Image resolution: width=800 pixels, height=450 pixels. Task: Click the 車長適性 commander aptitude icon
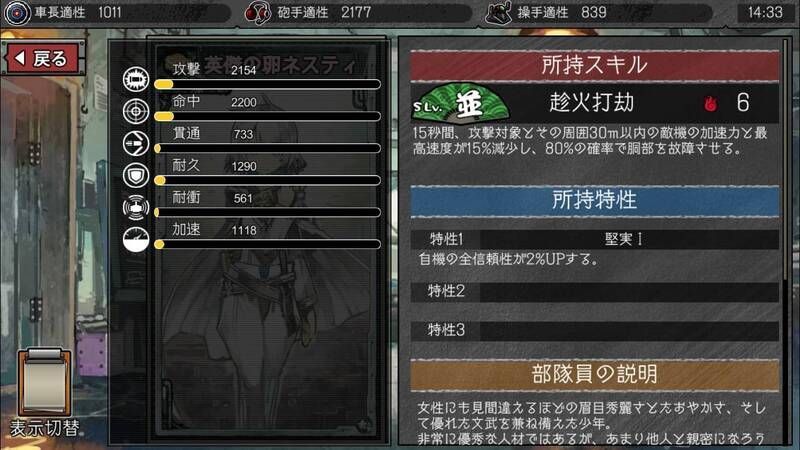click(17, 12)
